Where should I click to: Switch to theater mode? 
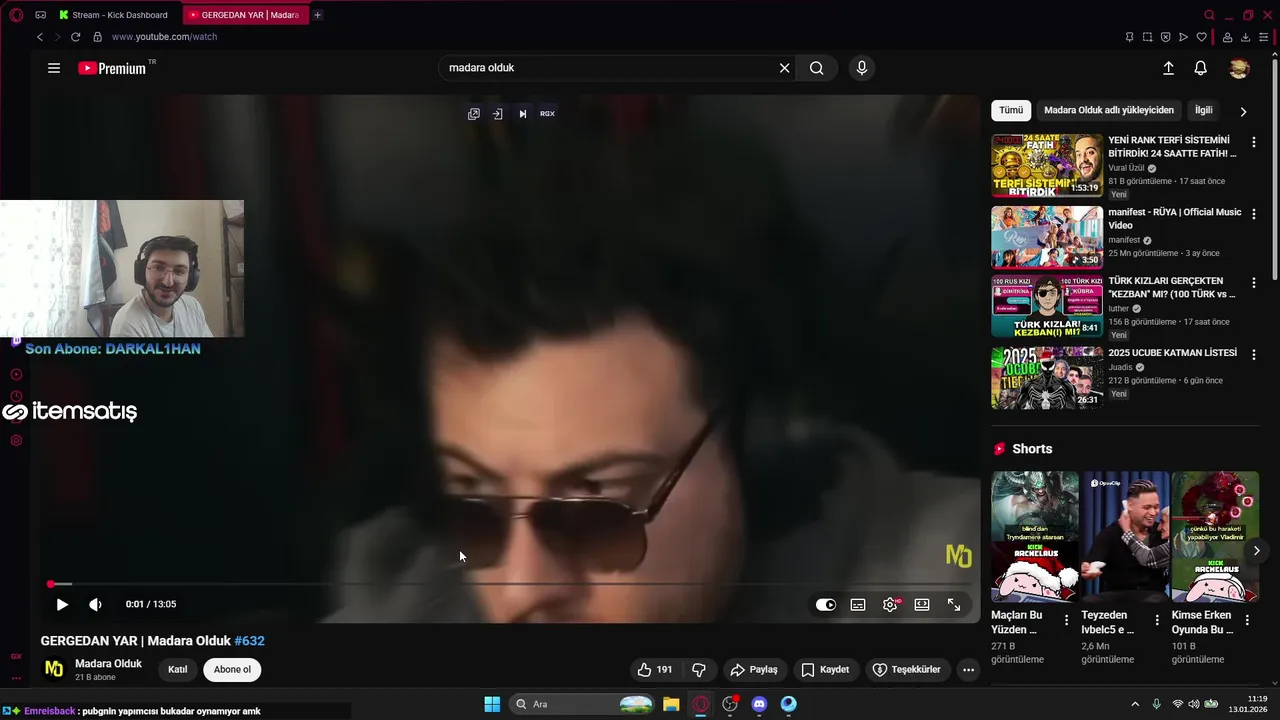pyautogui.click(x=922, y=605)
